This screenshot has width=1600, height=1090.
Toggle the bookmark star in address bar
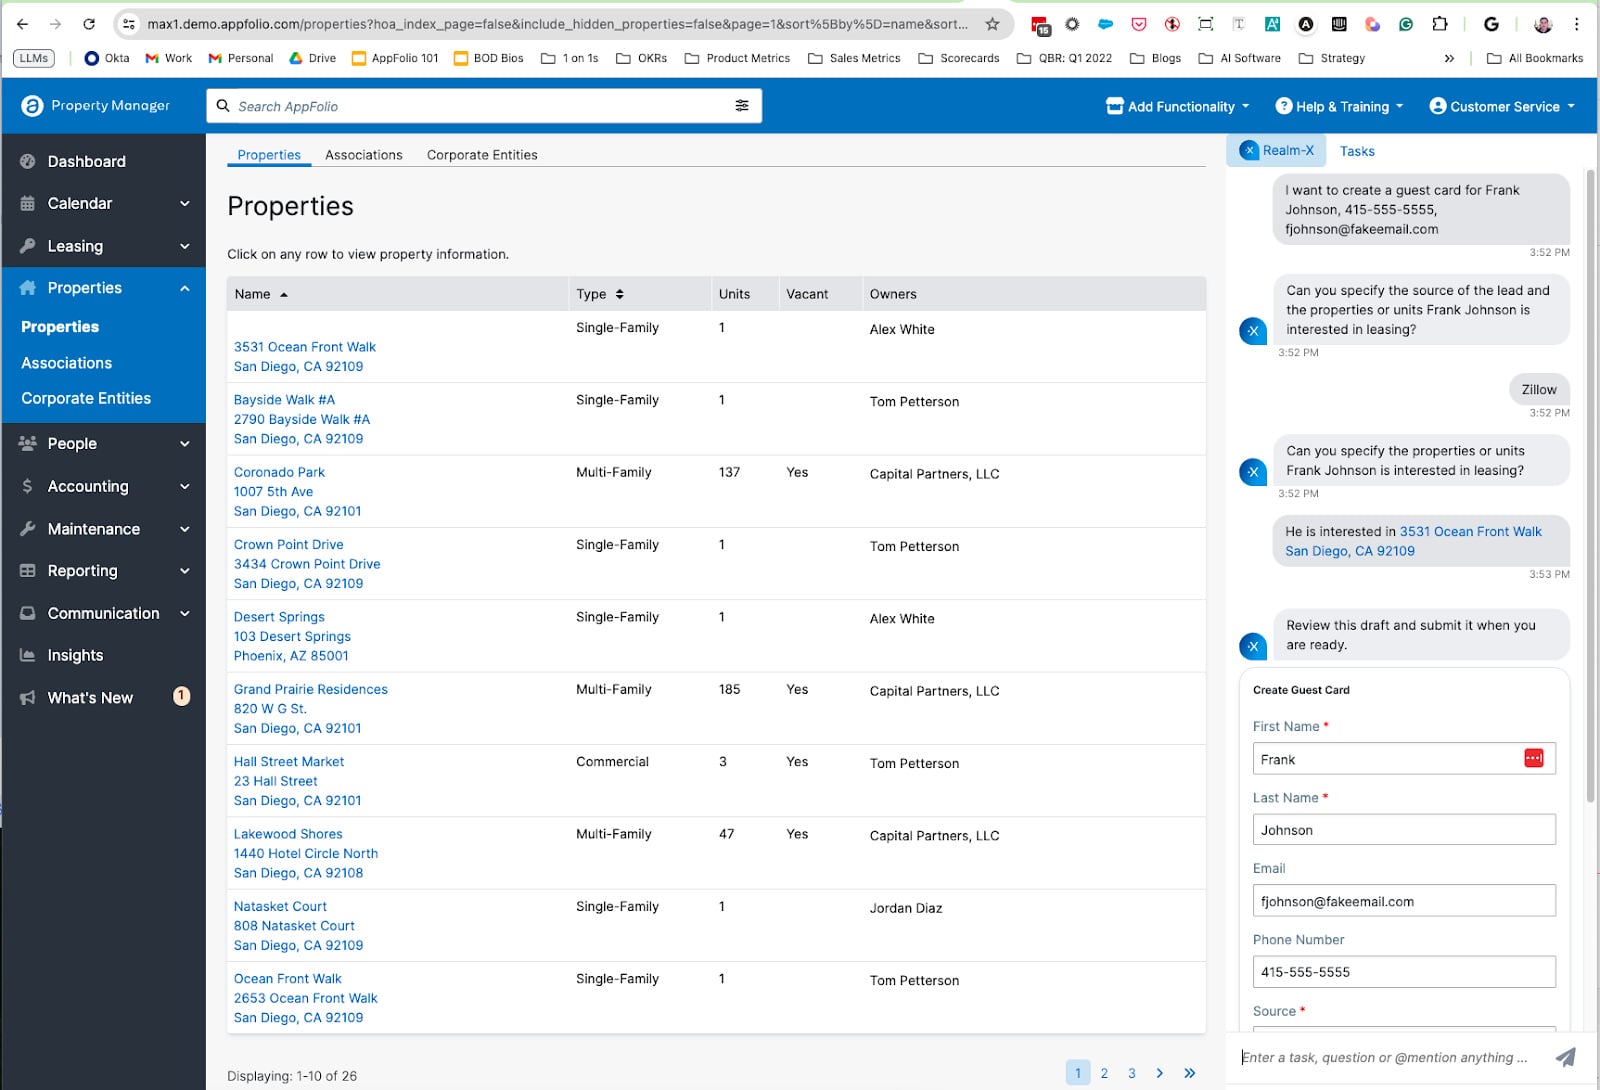[990, 23]
